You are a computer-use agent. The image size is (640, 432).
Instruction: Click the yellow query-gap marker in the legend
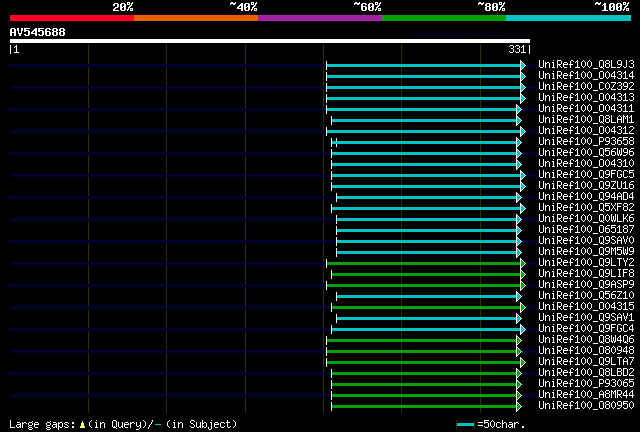pyautogui.click(x=82, y=425)
